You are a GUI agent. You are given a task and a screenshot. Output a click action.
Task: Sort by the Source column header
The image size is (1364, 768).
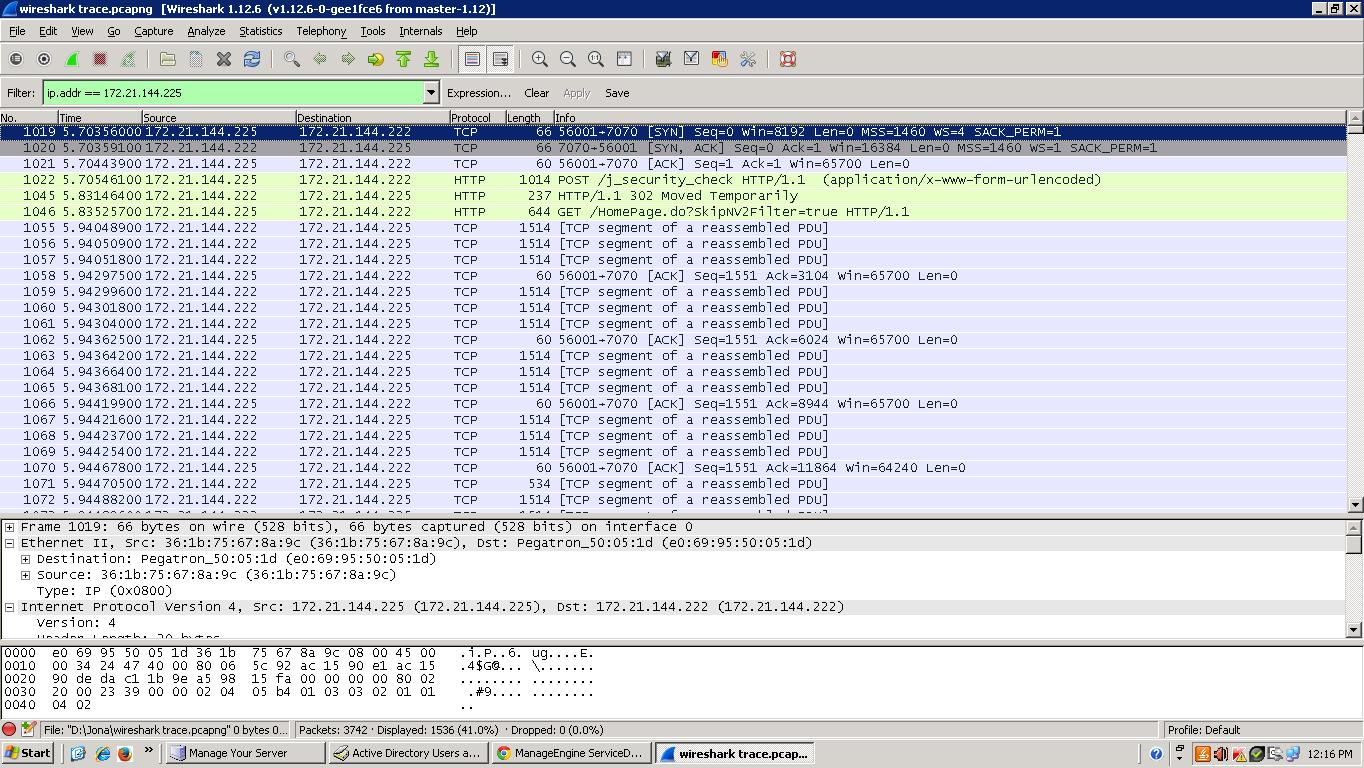pyautogui.click(x=218, y=118)
